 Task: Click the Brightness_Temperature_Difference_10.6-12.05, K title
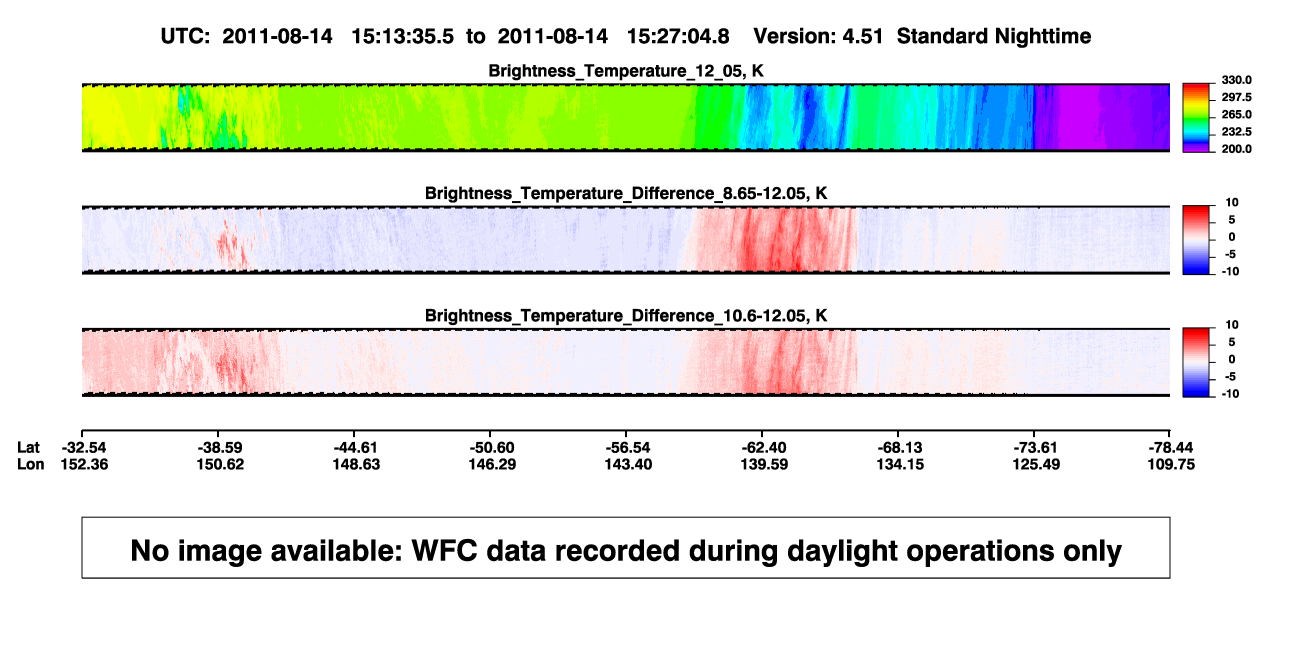(x=626, y=316)
